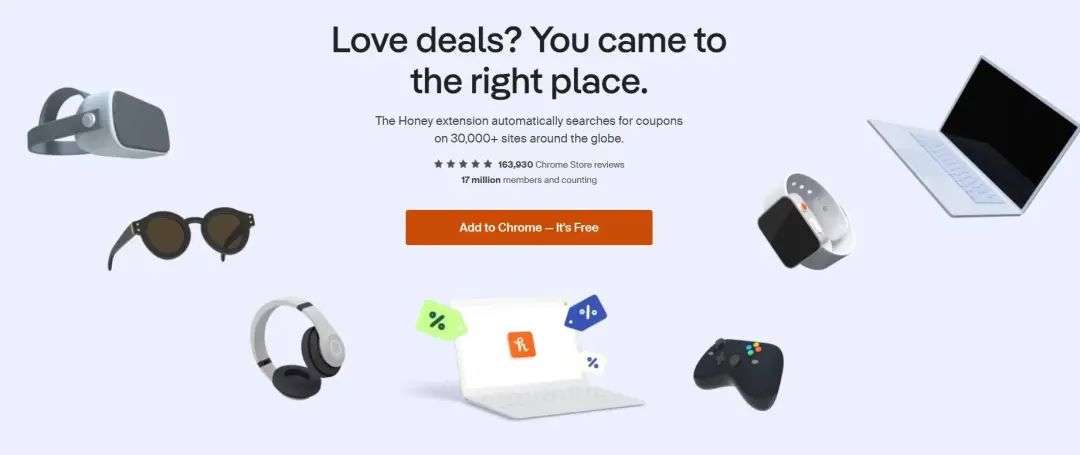Screen dimensions: 1080x455
Task: Click the '30,000+ sites around the globe' line
Action: pos(529,138)
